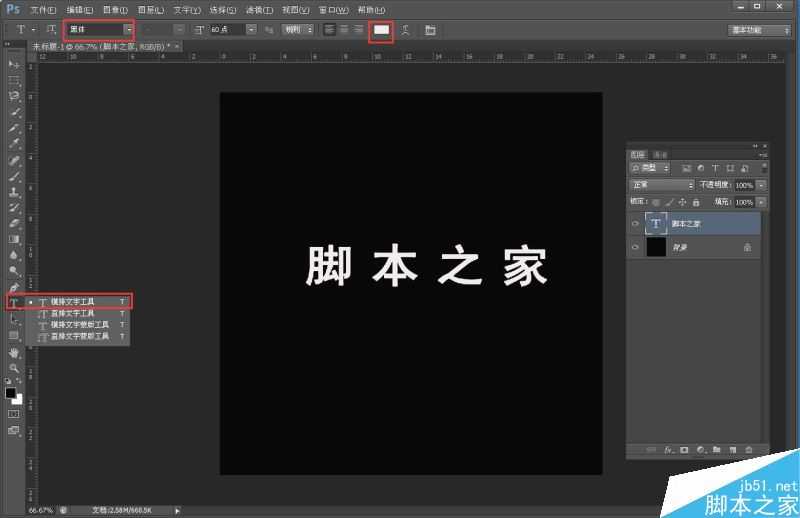Screen dimensions: 800x518
Task: Toggle the lock all button in Layers panel
Action: 696,202
